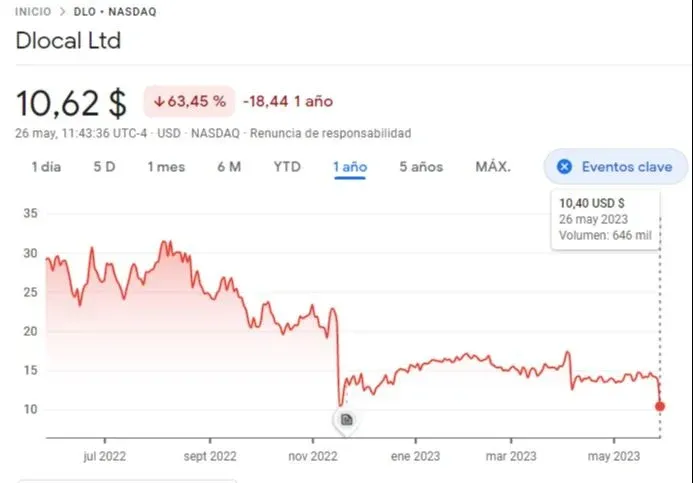Switch to the 1 mes range
Screen dimensions: 693x483
tap(166, 167)
